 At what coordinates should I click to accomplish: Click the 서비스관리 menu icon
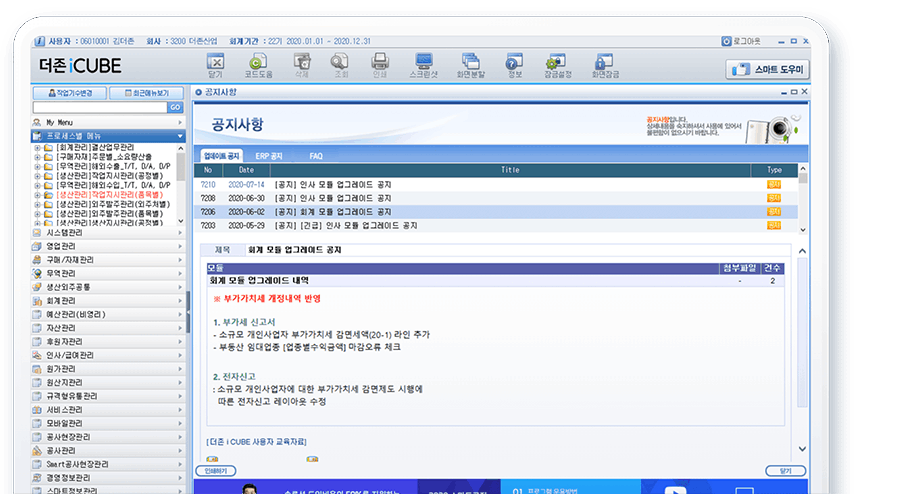pyautogui.click(x=37, y=410)
